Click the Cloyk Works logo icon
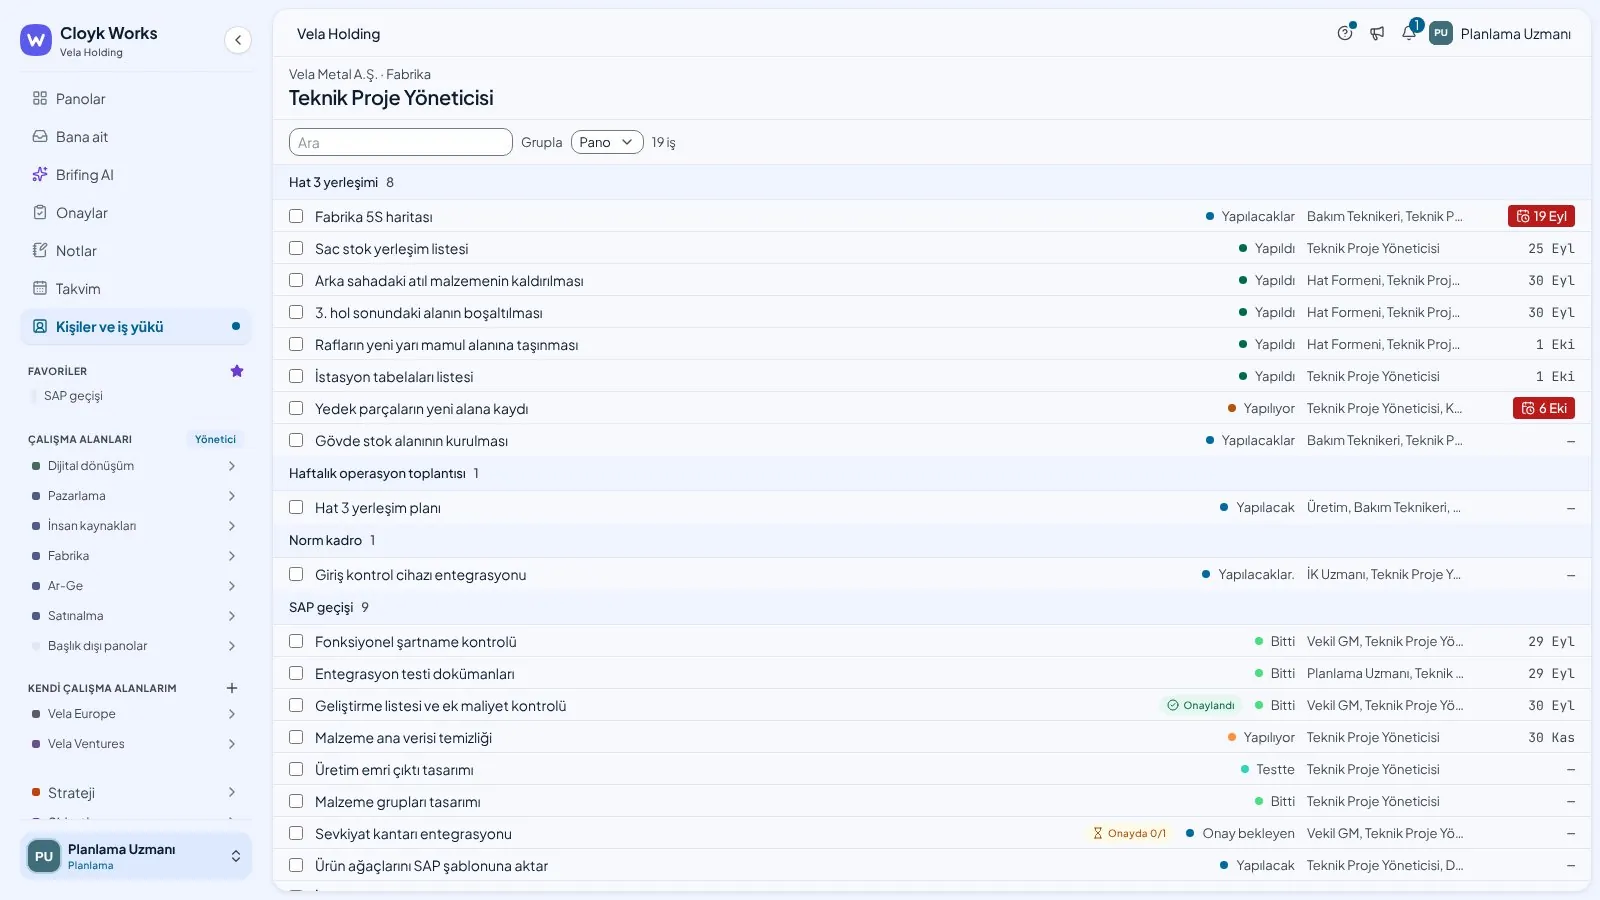 pyautogui.click(x=36, y=40)
